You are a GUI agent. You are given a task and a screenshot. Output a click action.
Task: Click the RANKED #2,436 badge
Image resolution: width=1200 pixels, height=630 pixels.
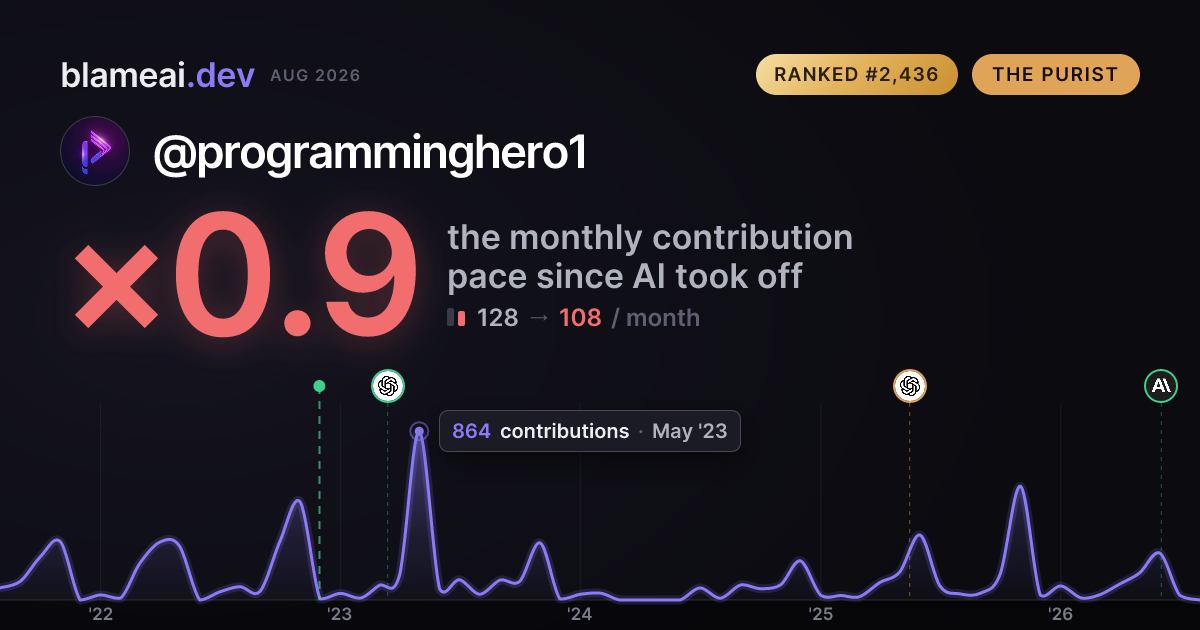pyautogui.click(x=857, y=75)
